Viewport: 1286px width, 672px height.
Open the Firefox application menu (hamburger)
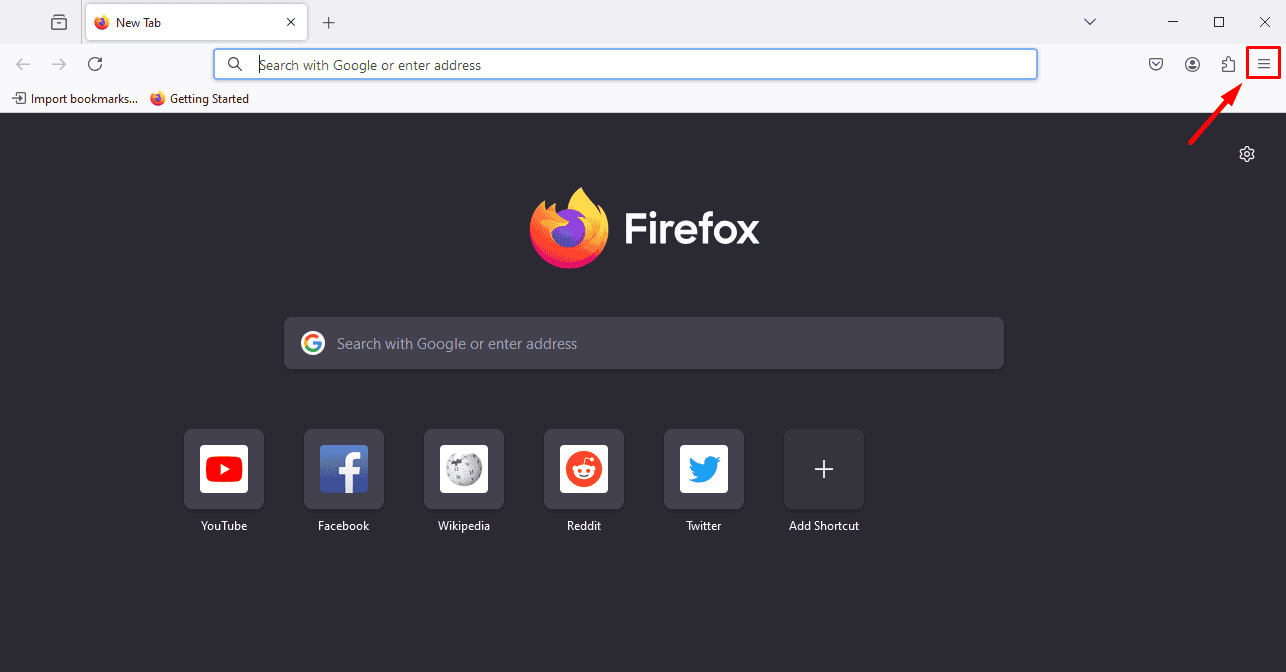[1264, 64]
